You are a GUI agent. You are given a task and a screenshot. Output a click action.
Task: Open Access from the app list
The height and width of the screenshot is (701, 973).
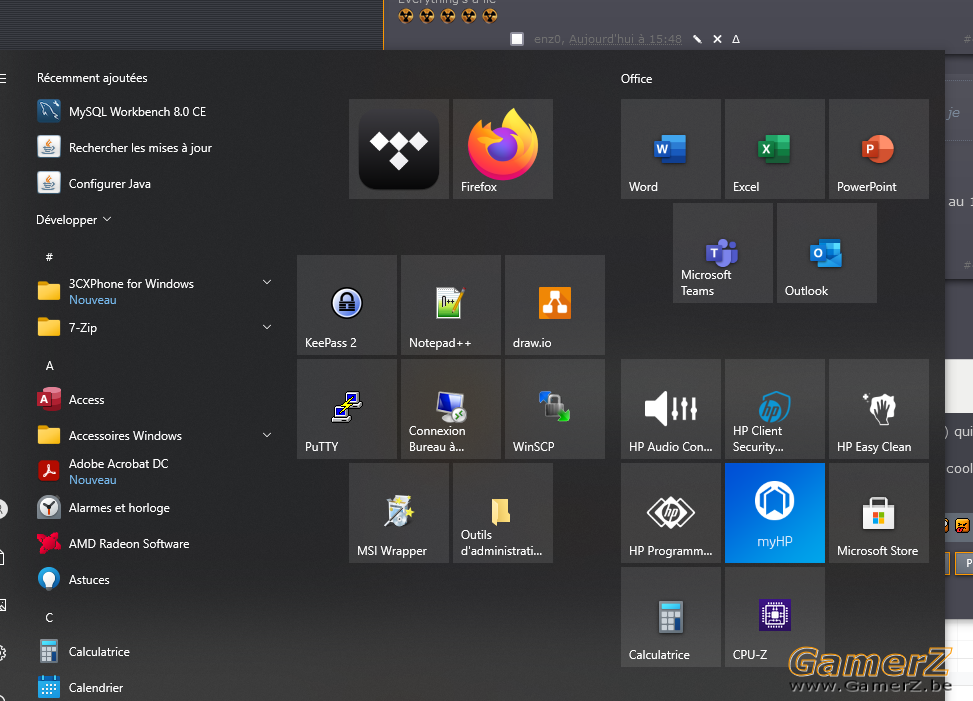pyautogui.click(x=155, y=400)
